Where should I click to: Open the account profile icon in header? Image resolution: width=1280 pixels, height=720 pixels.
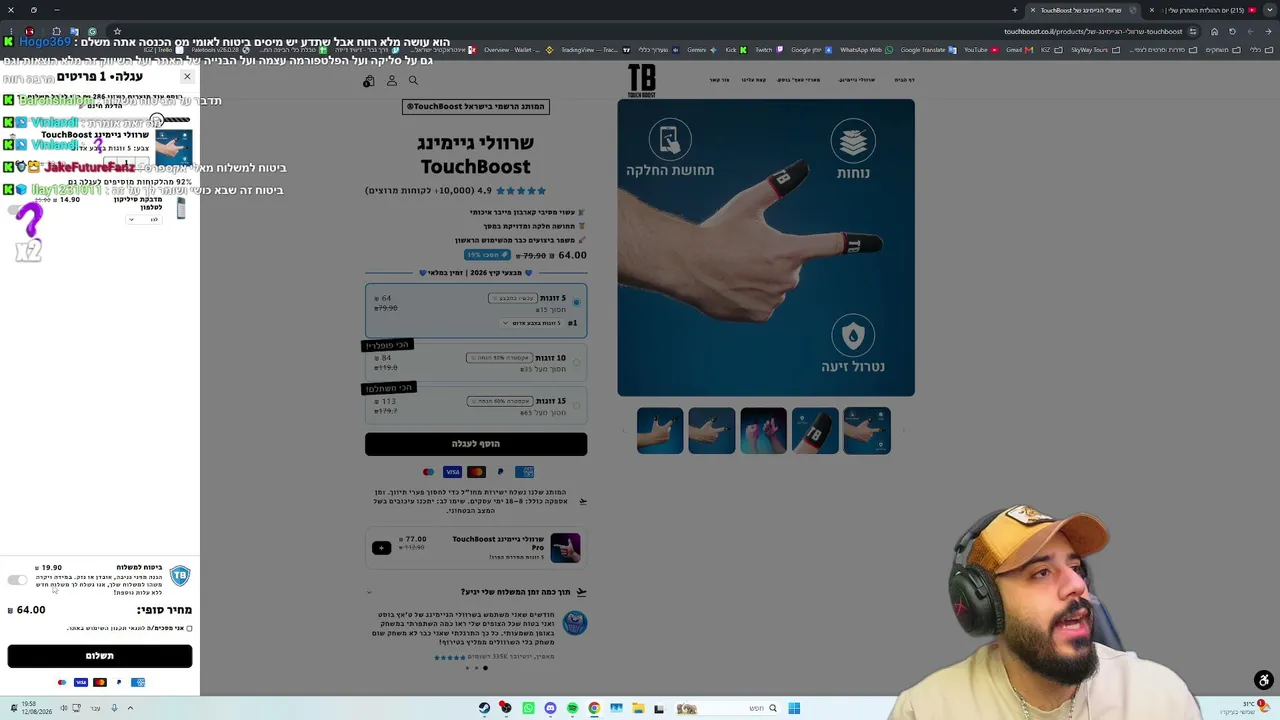392,81
